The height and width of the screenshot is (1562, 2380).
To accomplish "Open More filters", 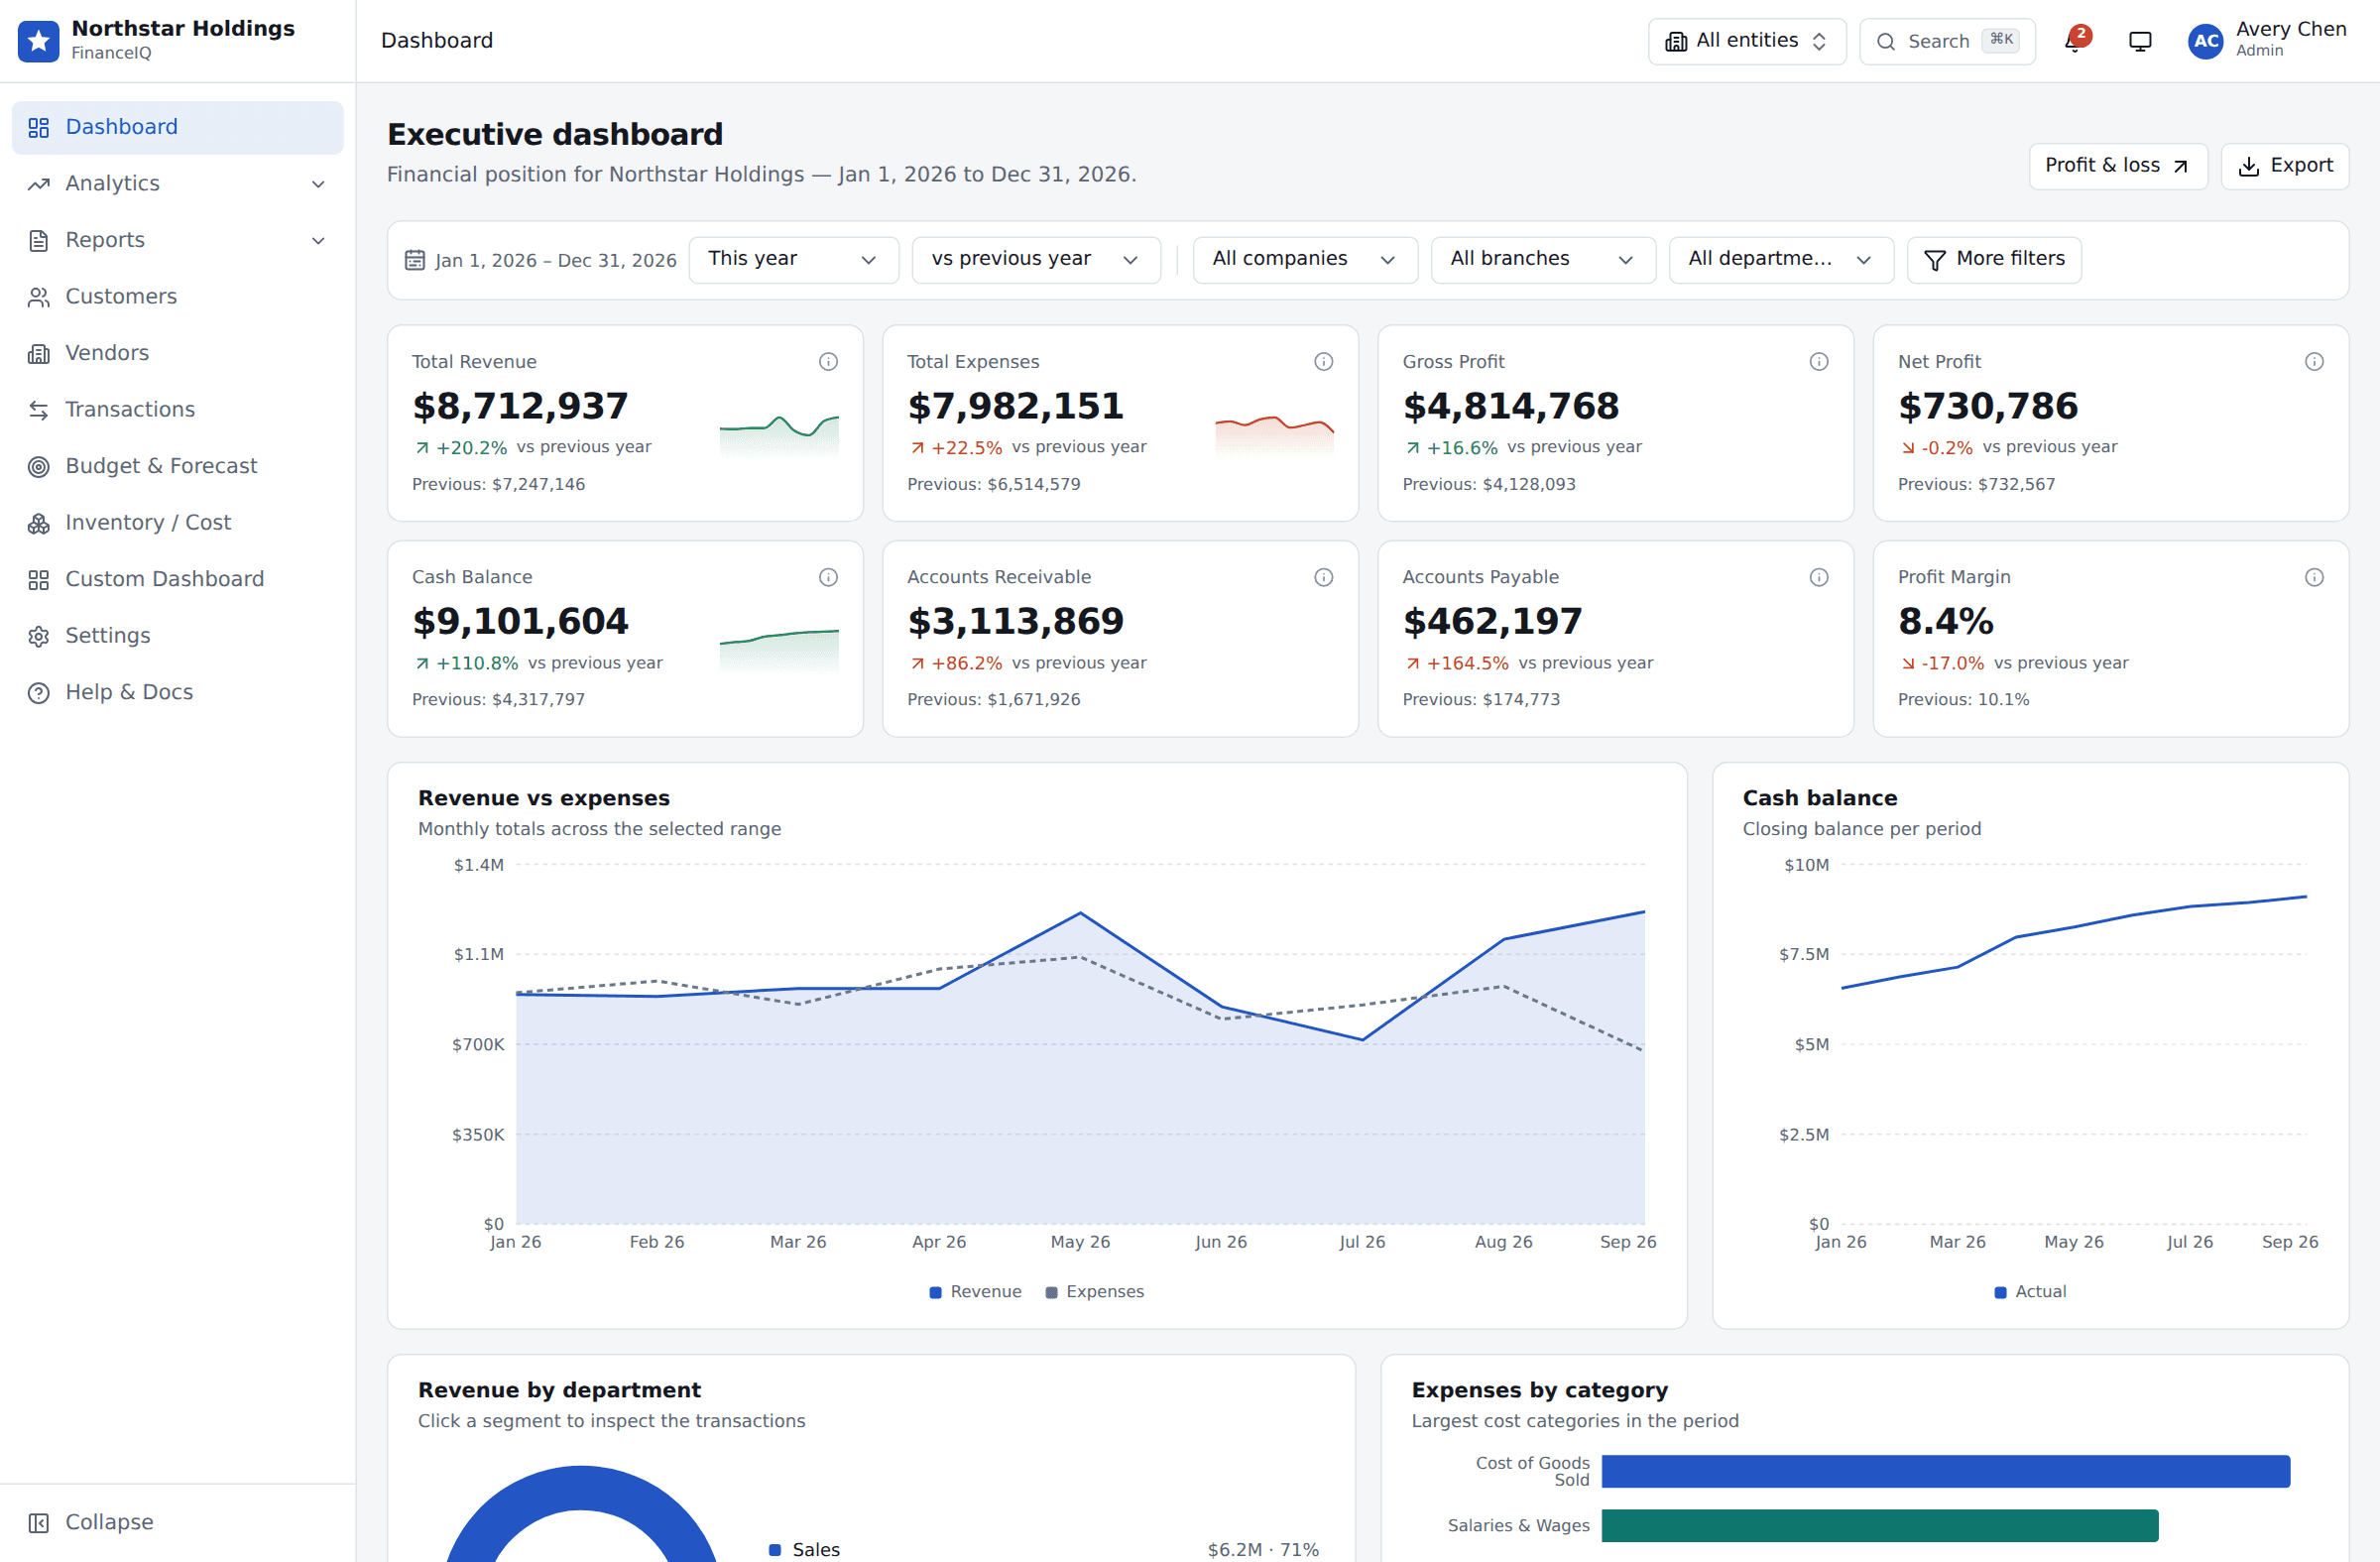I will click(x=1993, y=260).
